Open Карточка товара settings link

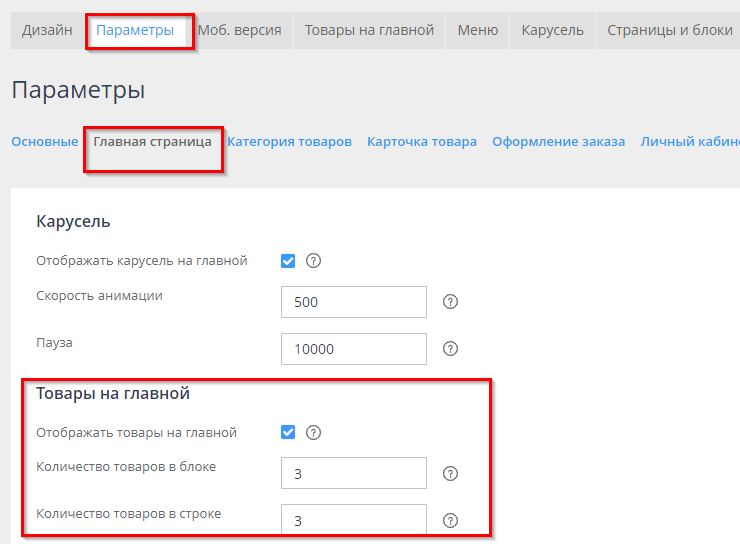421,142
